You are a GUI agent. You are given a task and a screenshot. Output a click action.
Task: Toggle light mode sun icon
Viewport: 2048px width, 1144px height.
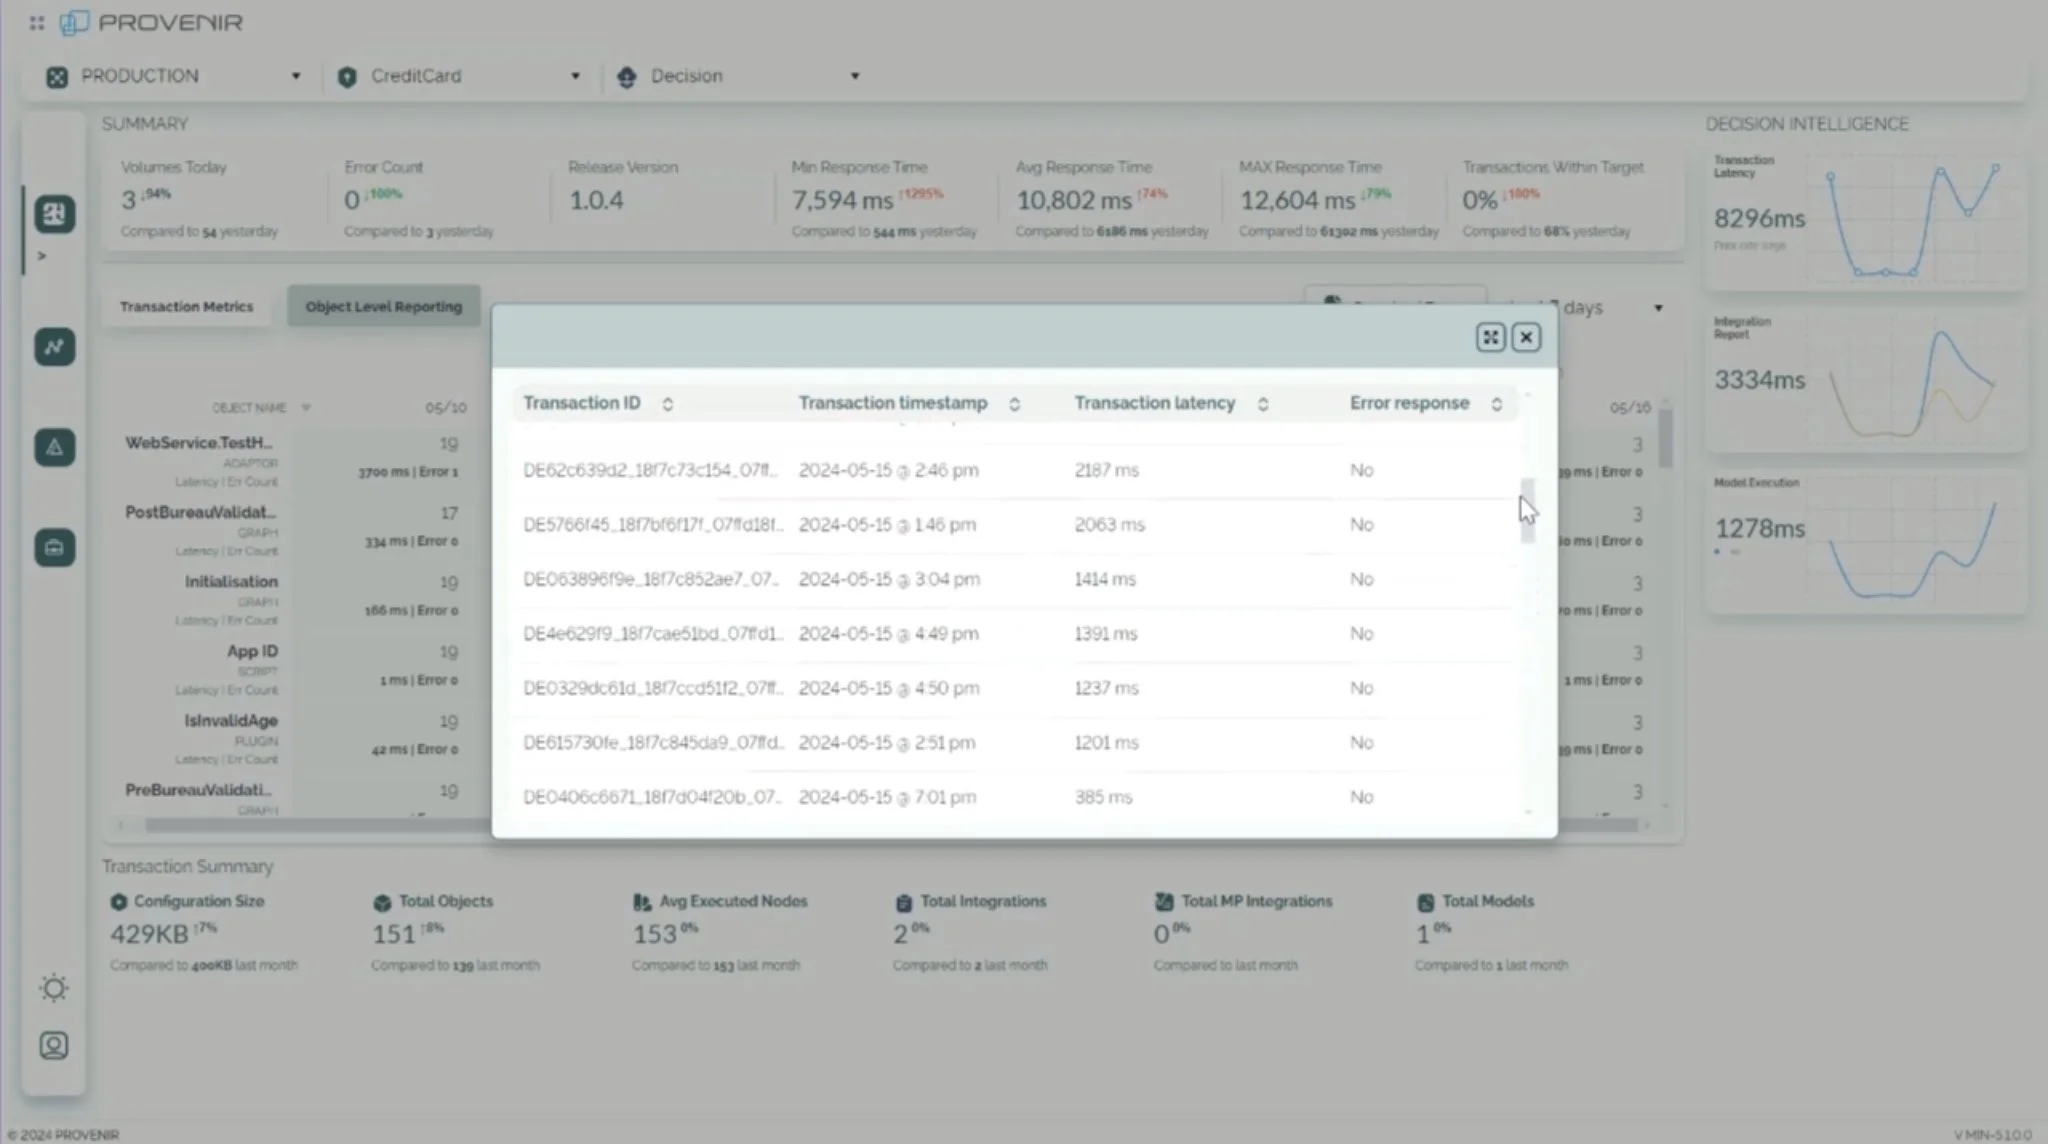[54, 988]
